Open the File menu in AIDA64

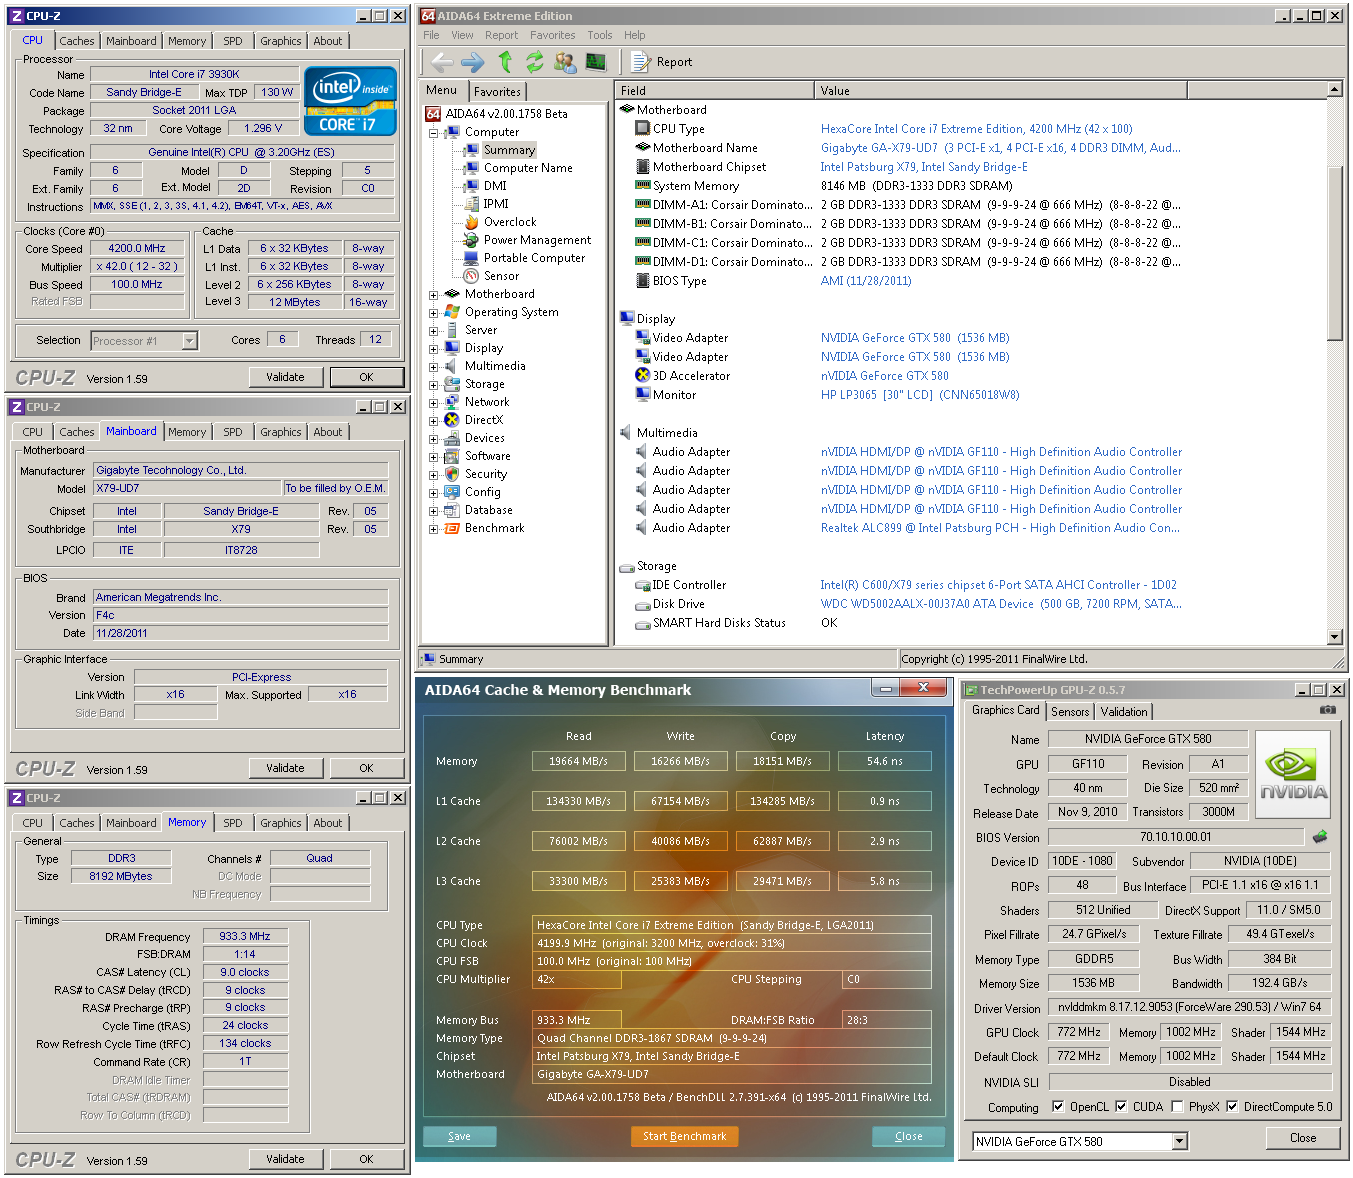point(431,35)
